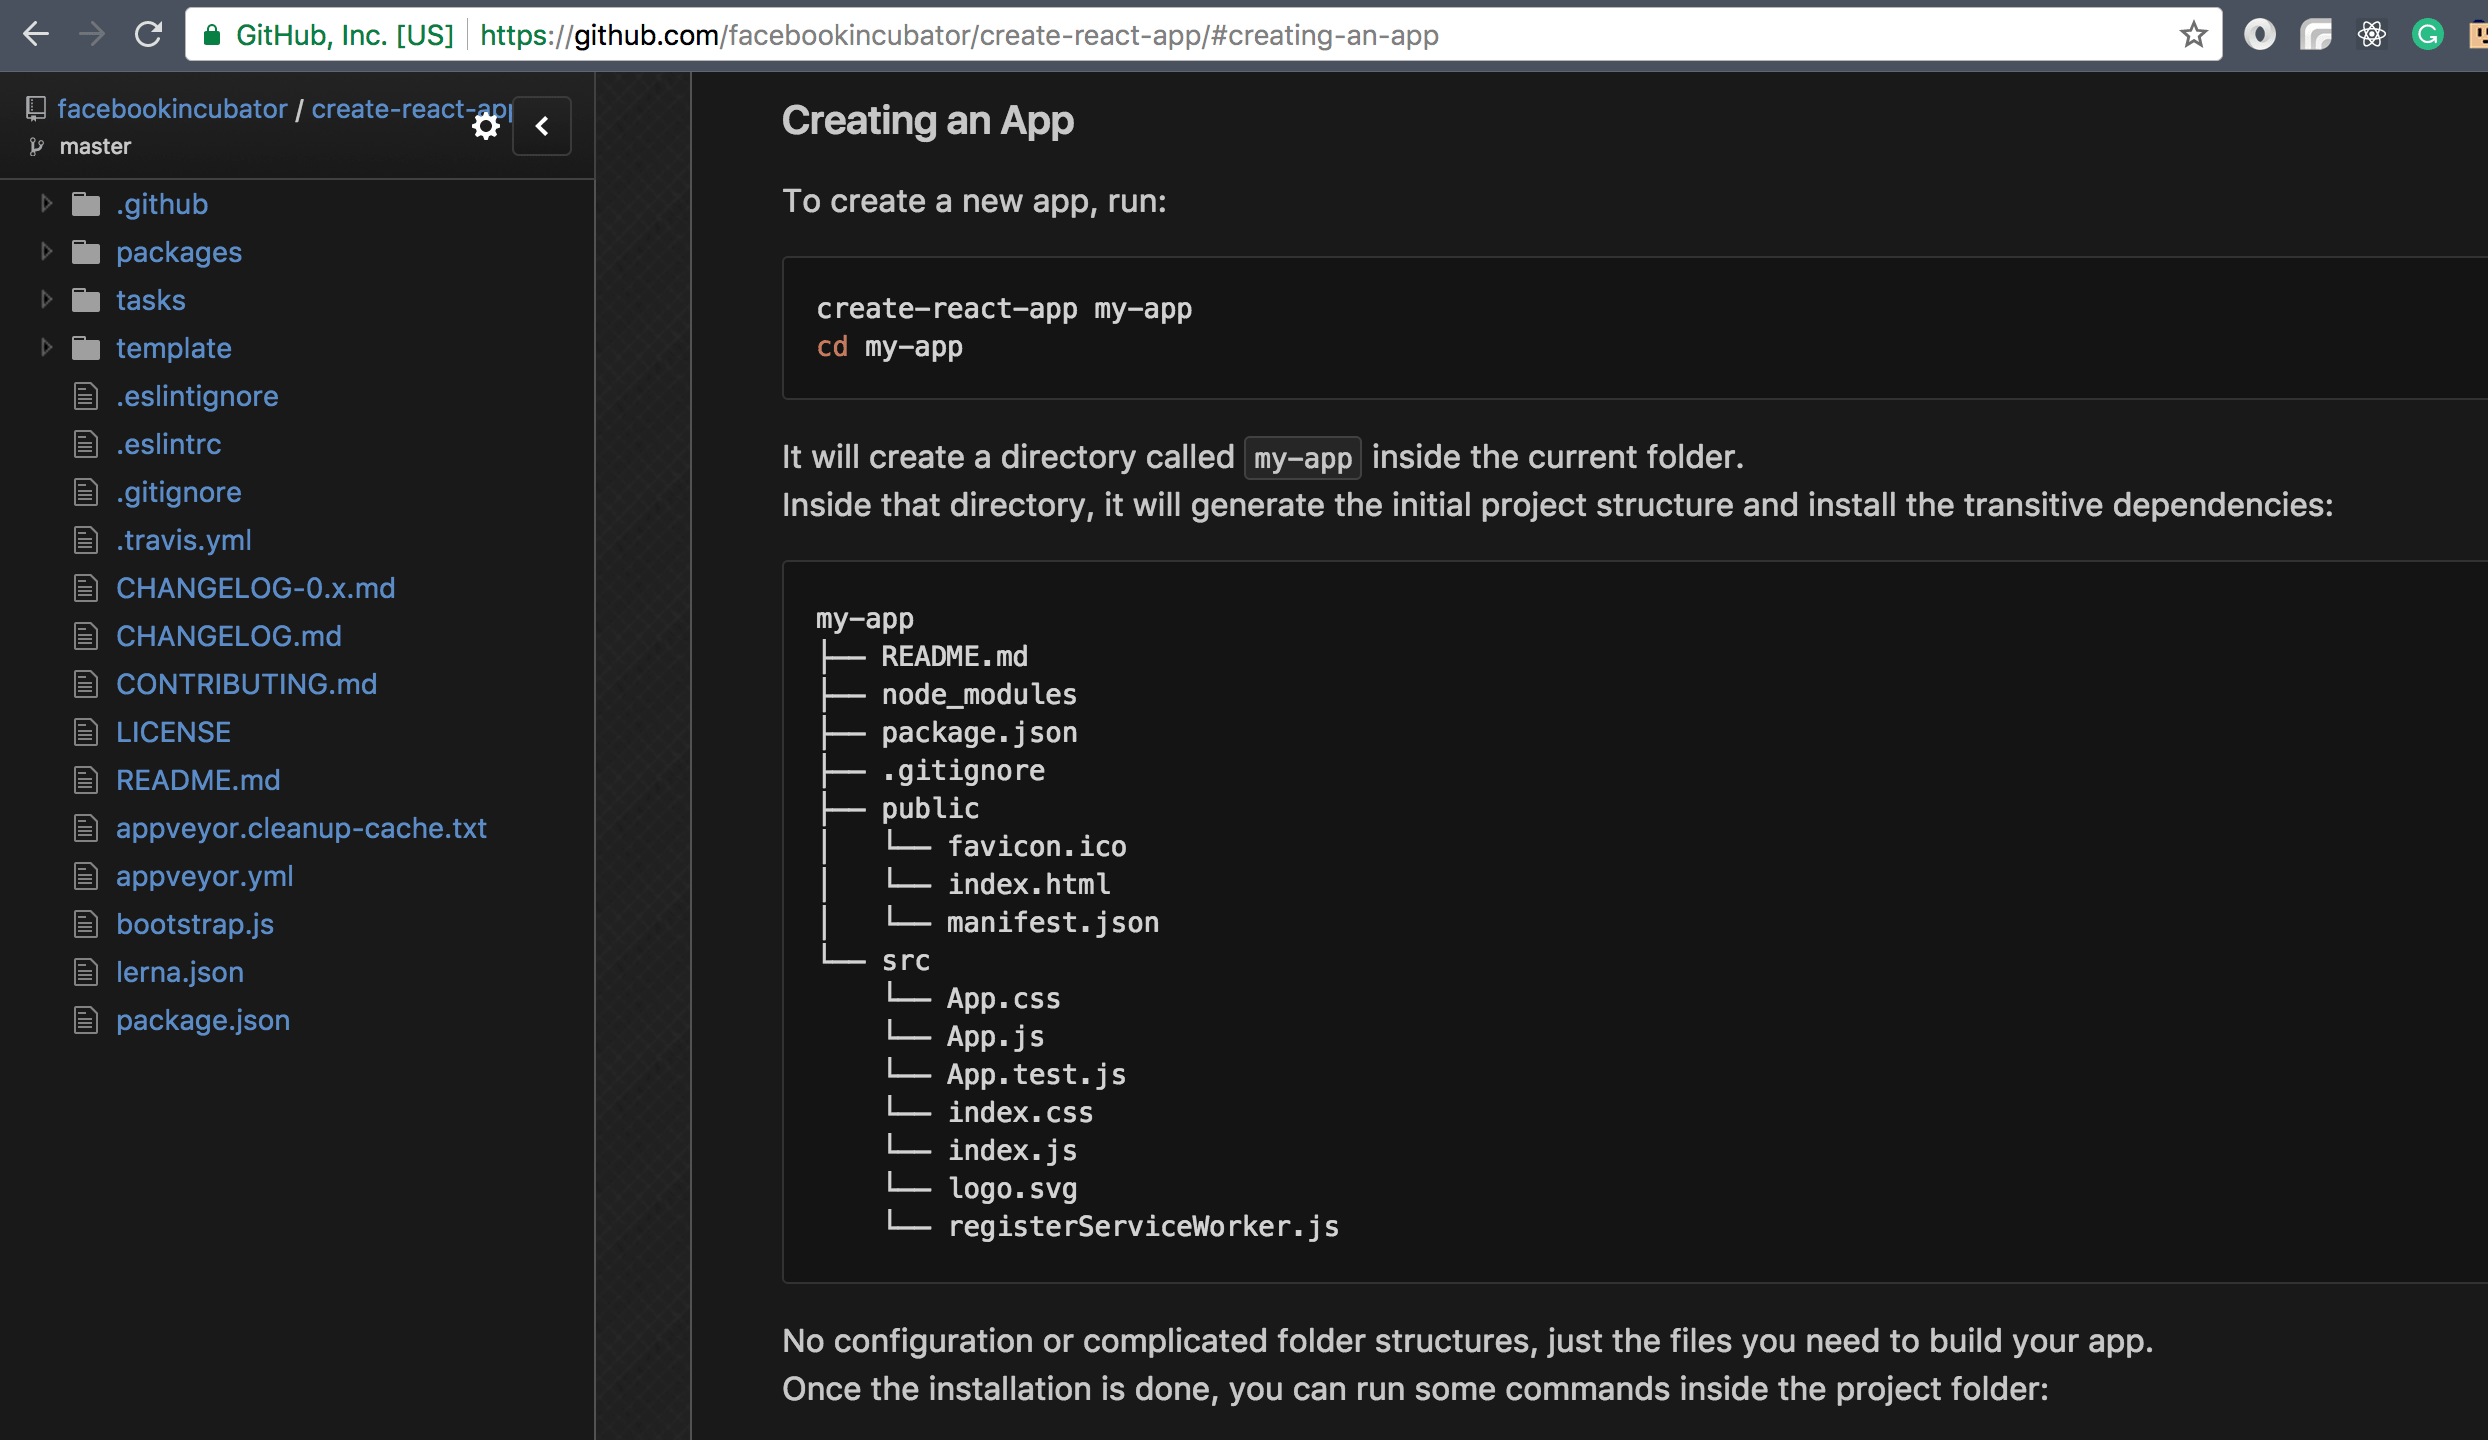The height and width of the screenshot is (1440, 2488).
Task: Click node_modules in the structure listing
Action: tap(979, 695)
